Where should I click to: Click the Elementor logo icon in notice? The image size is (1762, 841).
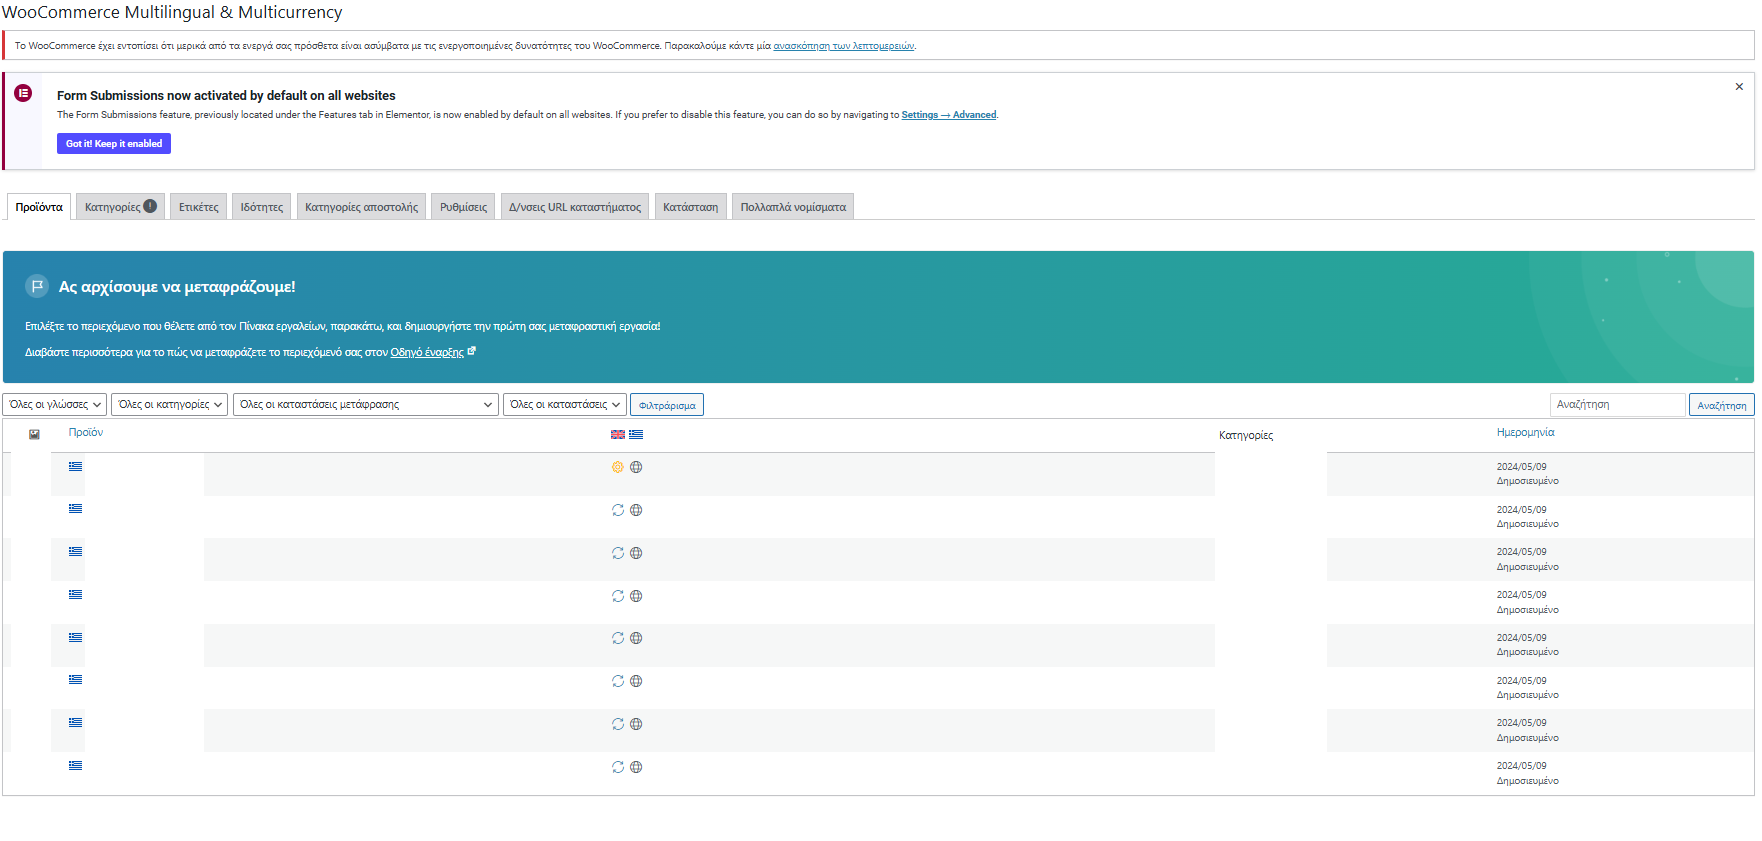(23, 93)
